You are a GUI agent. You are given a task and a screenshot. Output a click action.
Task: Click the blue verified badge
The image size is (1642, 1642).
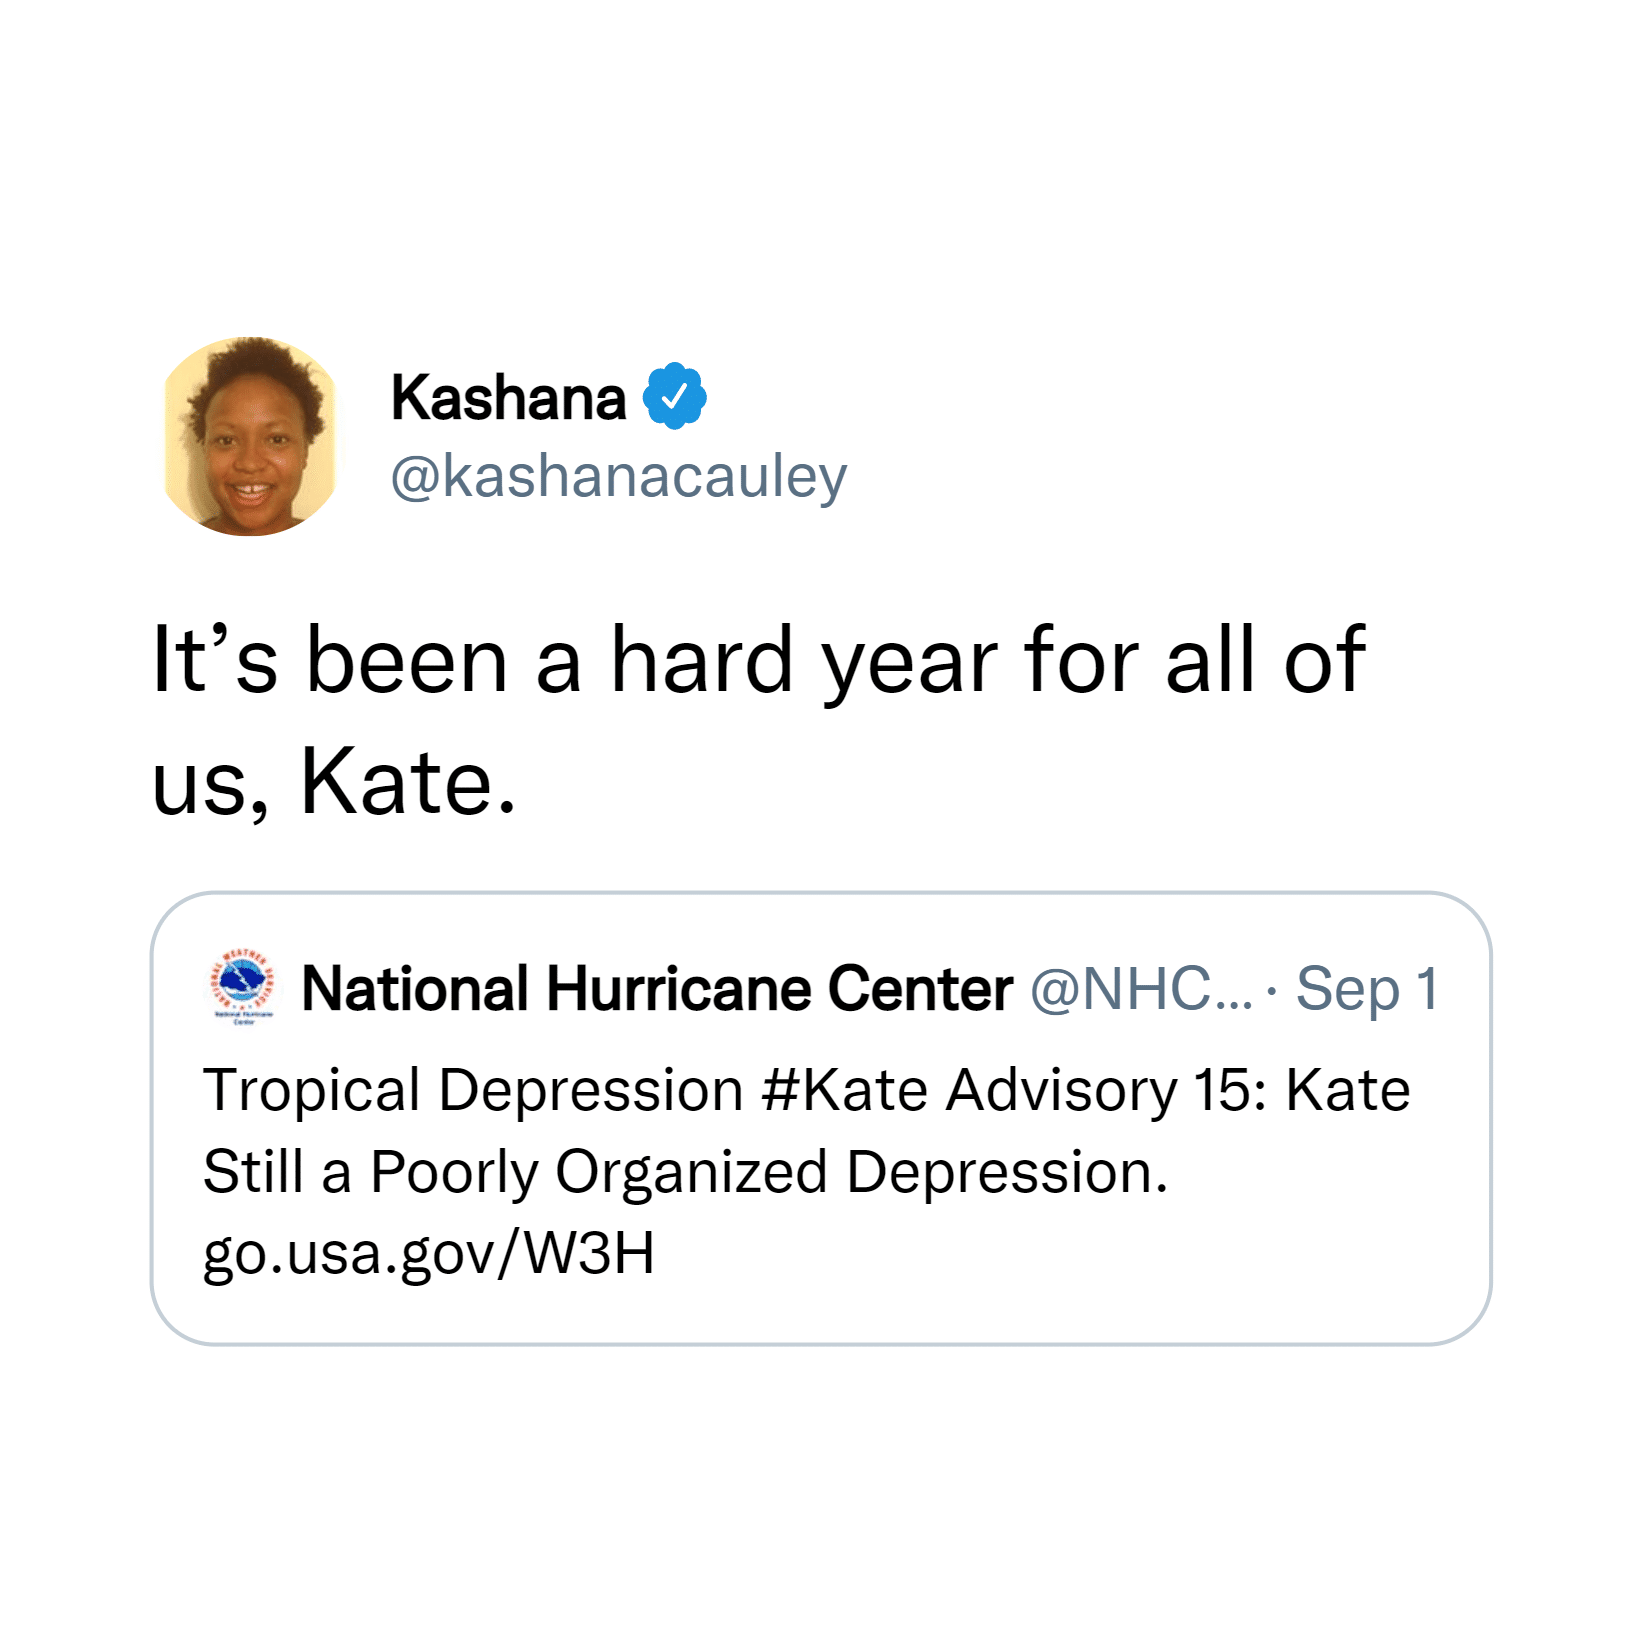coord(675,397)
